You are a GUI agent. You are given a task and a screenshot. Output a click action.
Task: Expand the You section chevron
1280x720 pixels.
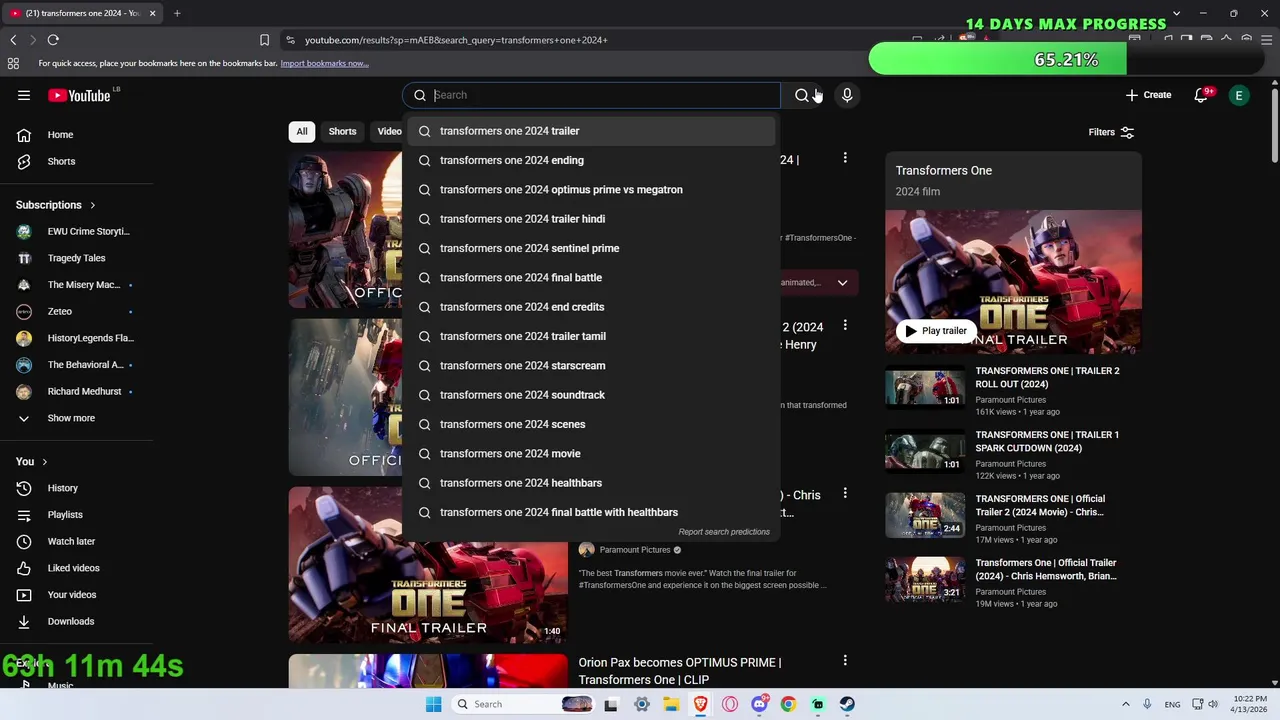point(45,462)
